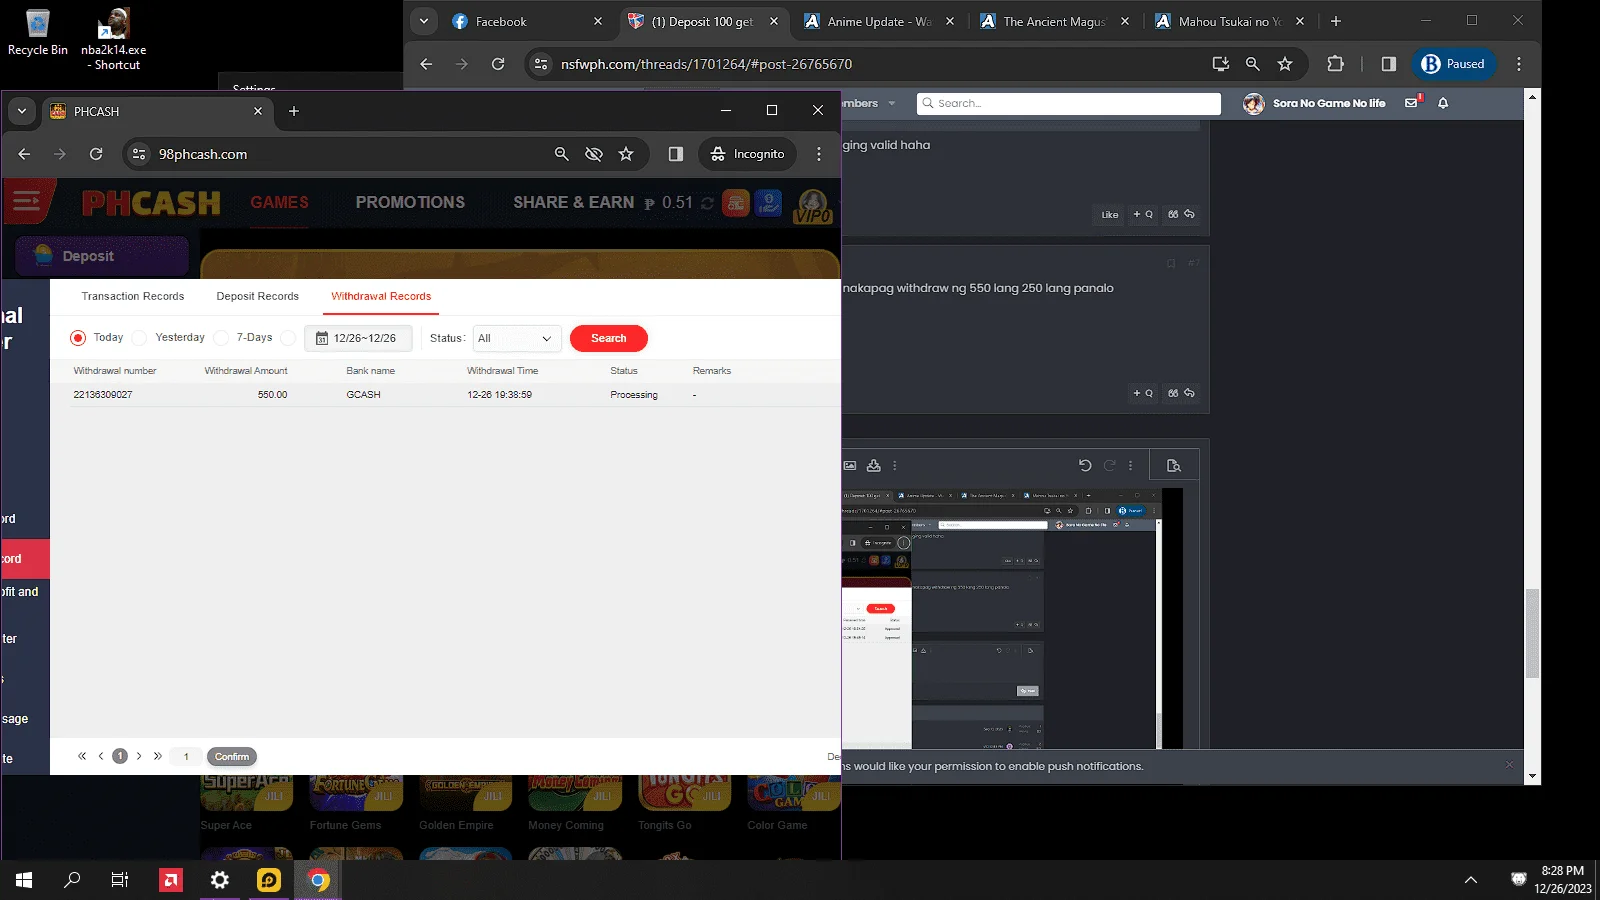Open Extensions puzzle icon in forum browser
This screenshot has width=1600, height=900.
coord(1335,64)
